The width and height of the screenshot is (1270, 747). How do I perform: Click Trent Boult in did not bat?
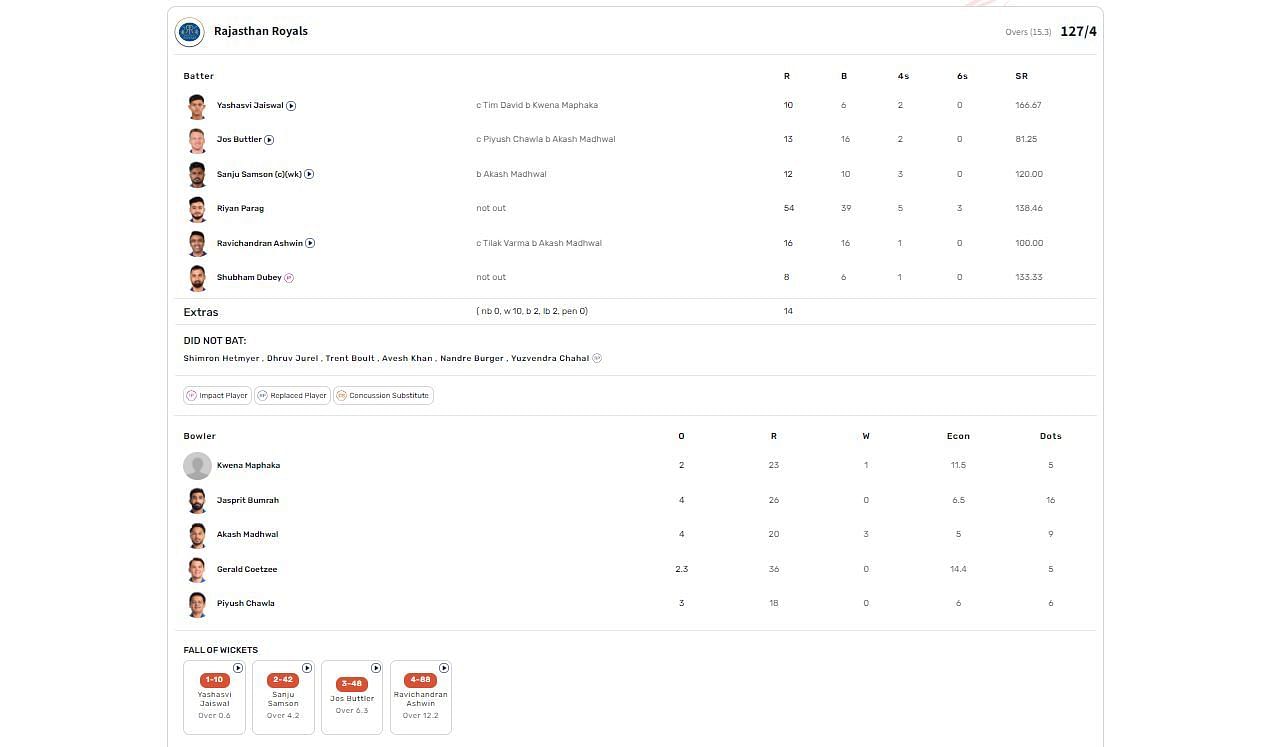(350, 358)
